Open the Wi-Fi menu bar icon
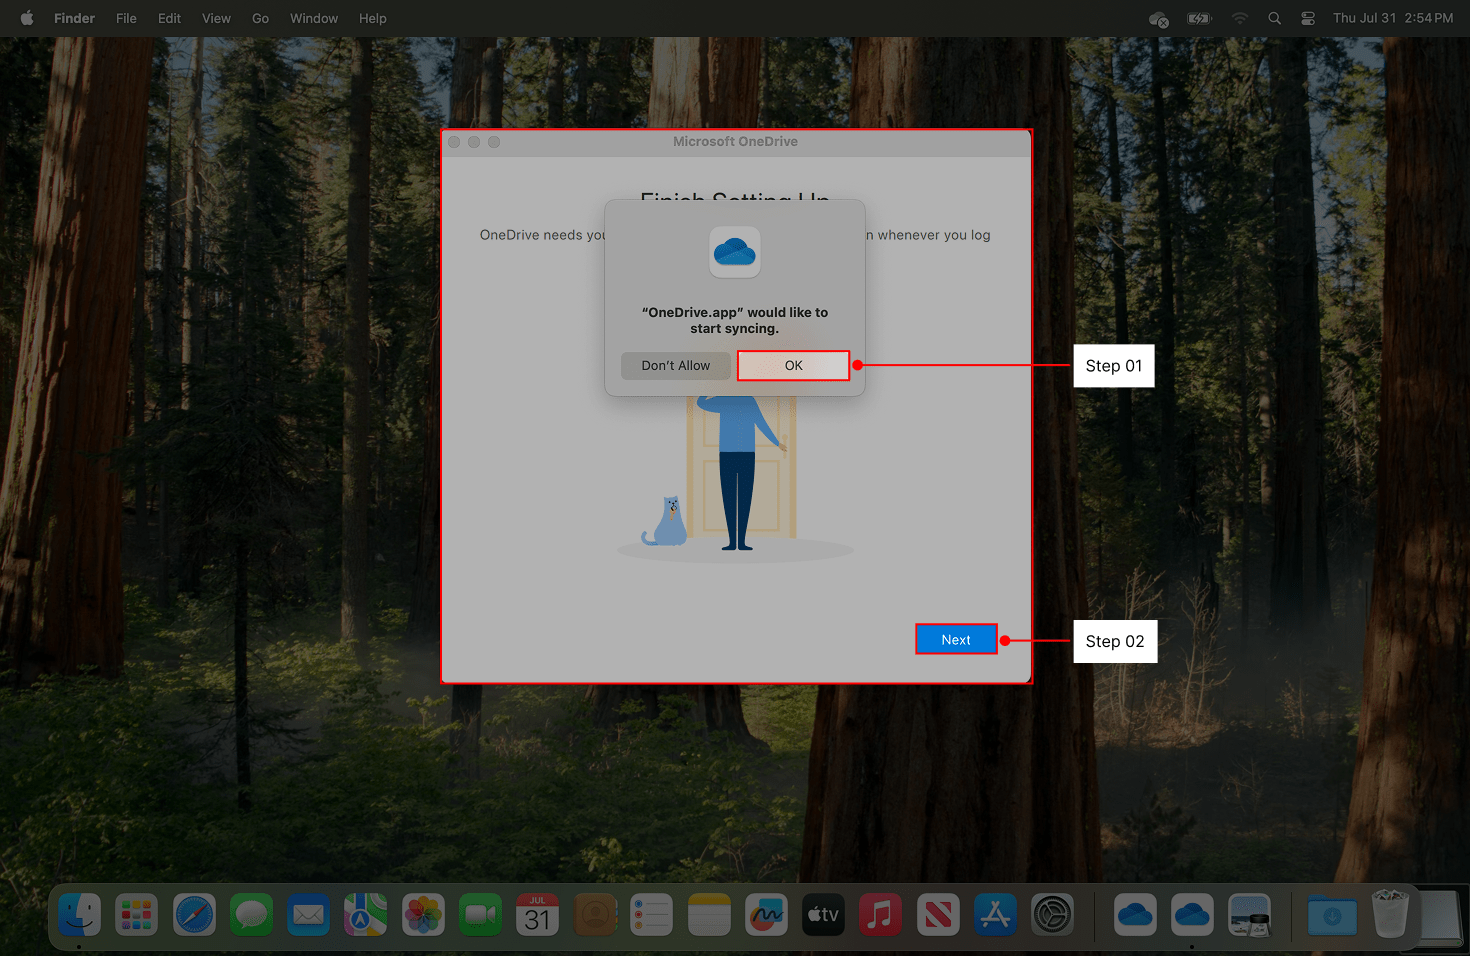This screenshot has height=957, width=1470. (1240, 19)
